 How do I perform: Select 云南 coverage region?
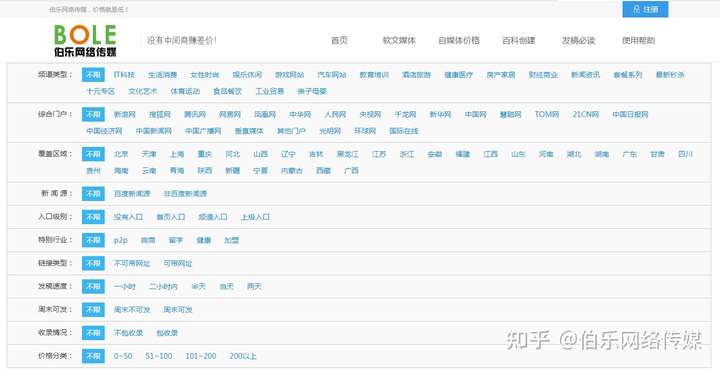[x=149, y=171]
